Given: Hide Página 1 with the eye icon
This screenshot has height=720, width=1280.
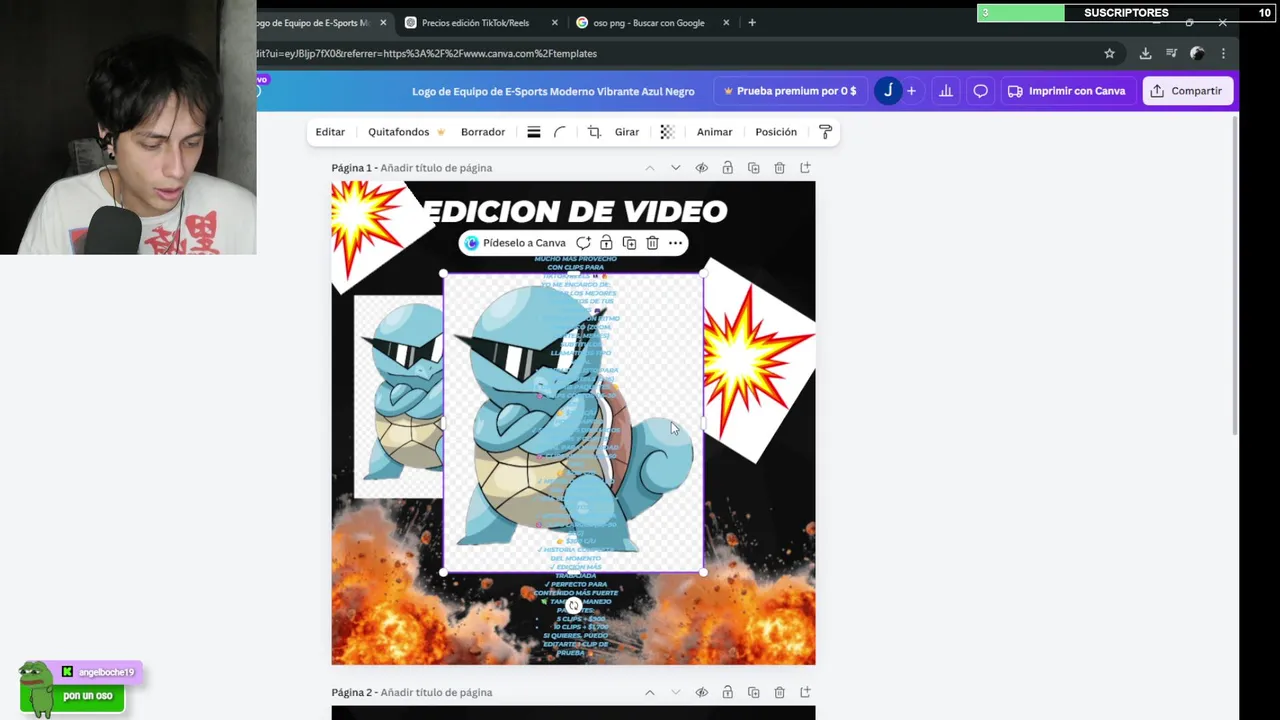Looking at the screenshot, I should [x=702, y=168].
